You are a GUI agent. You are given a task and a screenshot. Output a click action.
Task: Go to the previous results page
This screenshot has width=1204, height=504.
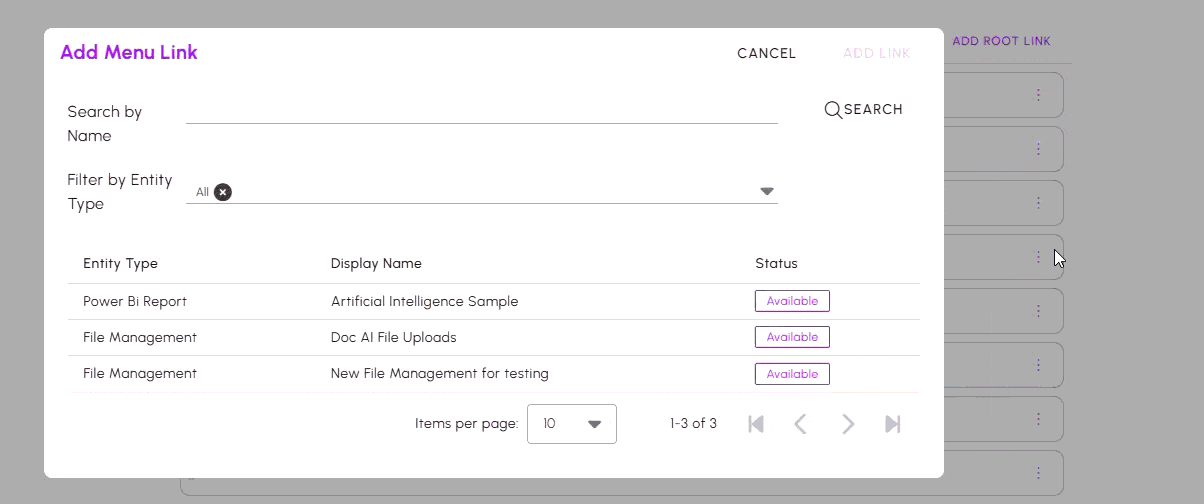tap(800, 424)
